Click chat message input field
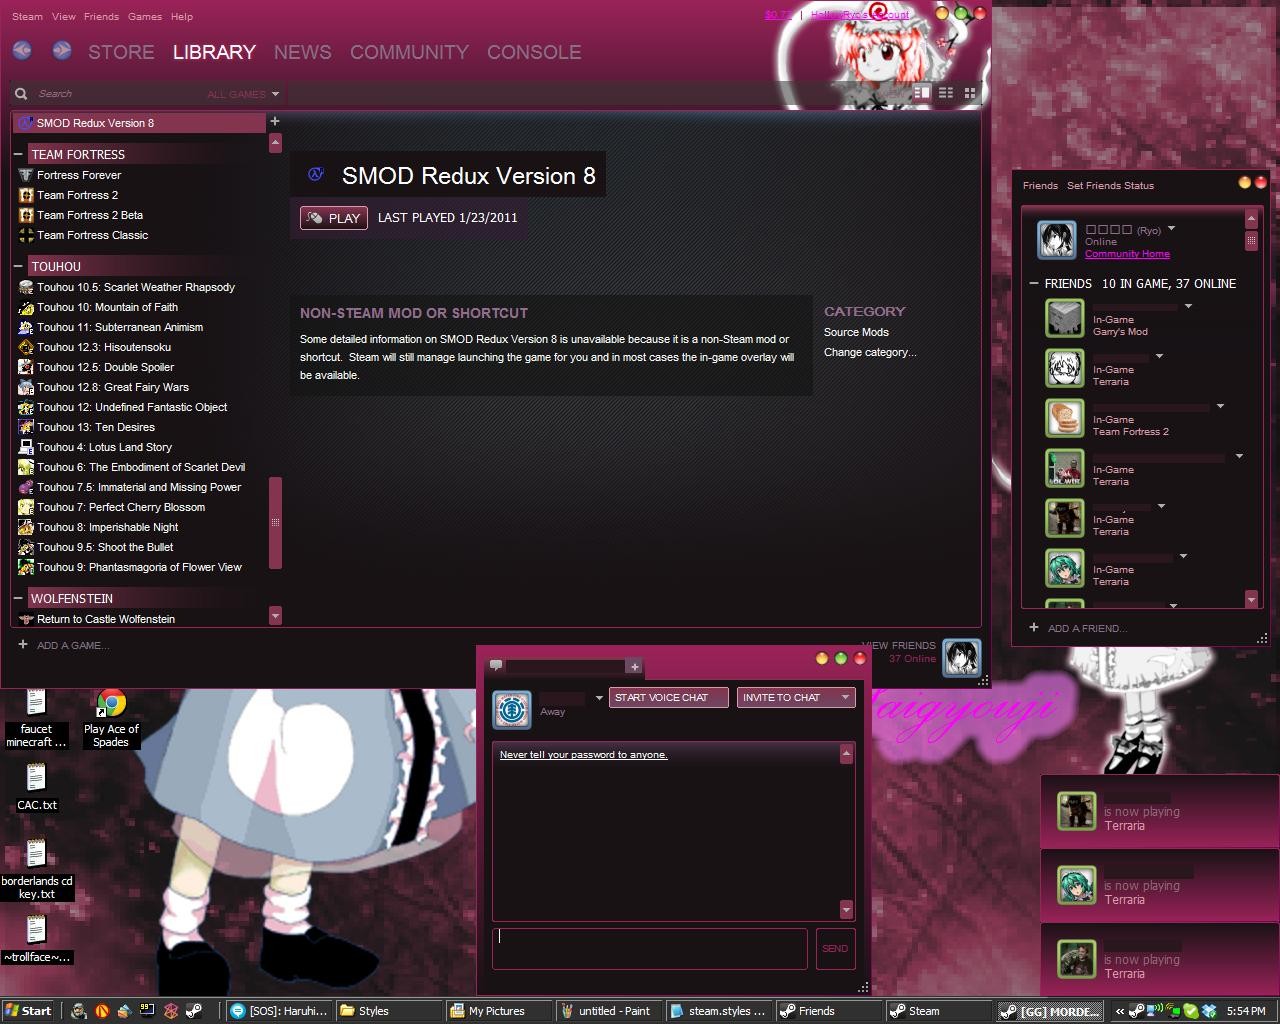Viewport: 1280px width, 1024px height. coord(649,949)
